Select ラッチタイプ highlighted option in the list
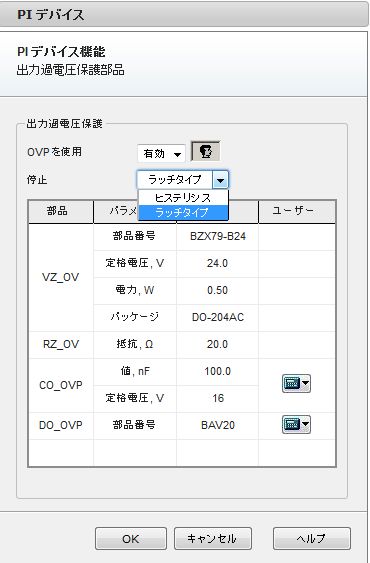Image resolution: width=370 pixels, height=563 pixels. tap(183, 213)
